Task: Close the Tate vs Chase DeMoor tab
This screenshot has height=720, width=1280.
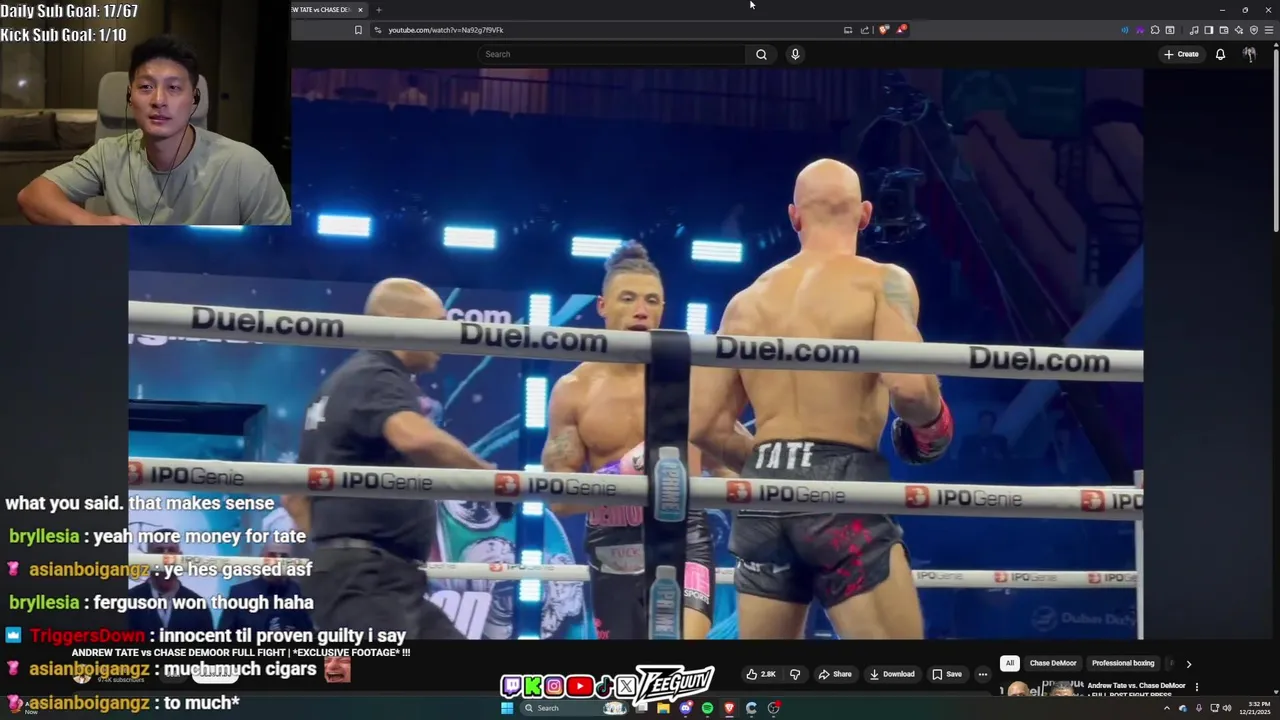Action: (360, 10)
